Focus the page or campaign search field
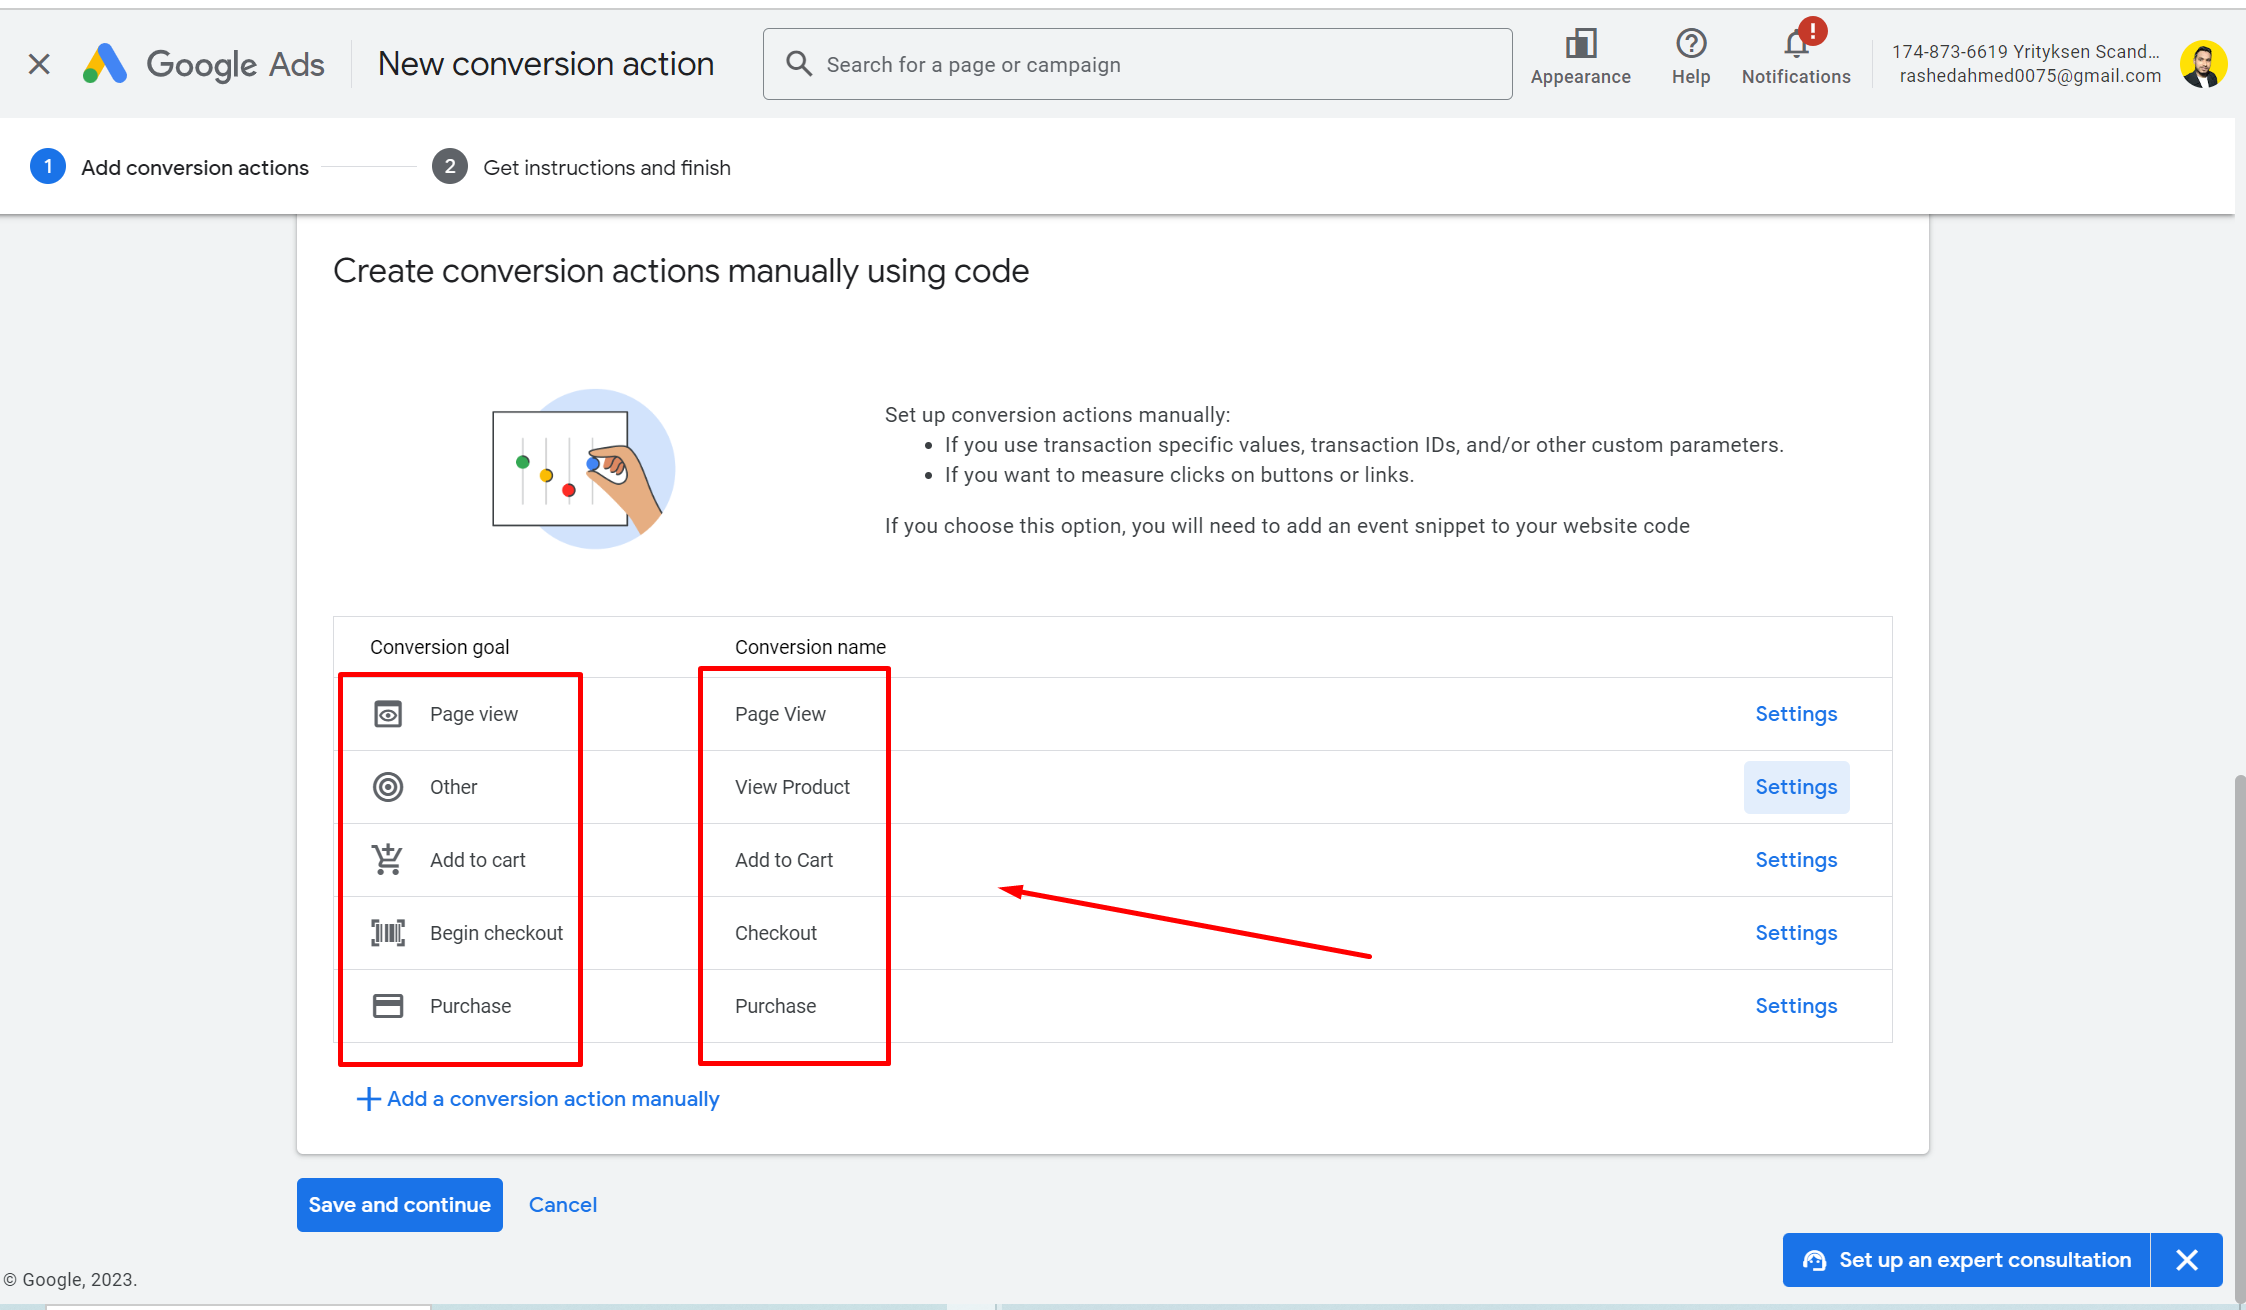The width and height of the screenshot is (2246, 1310). coord(1137,64)
